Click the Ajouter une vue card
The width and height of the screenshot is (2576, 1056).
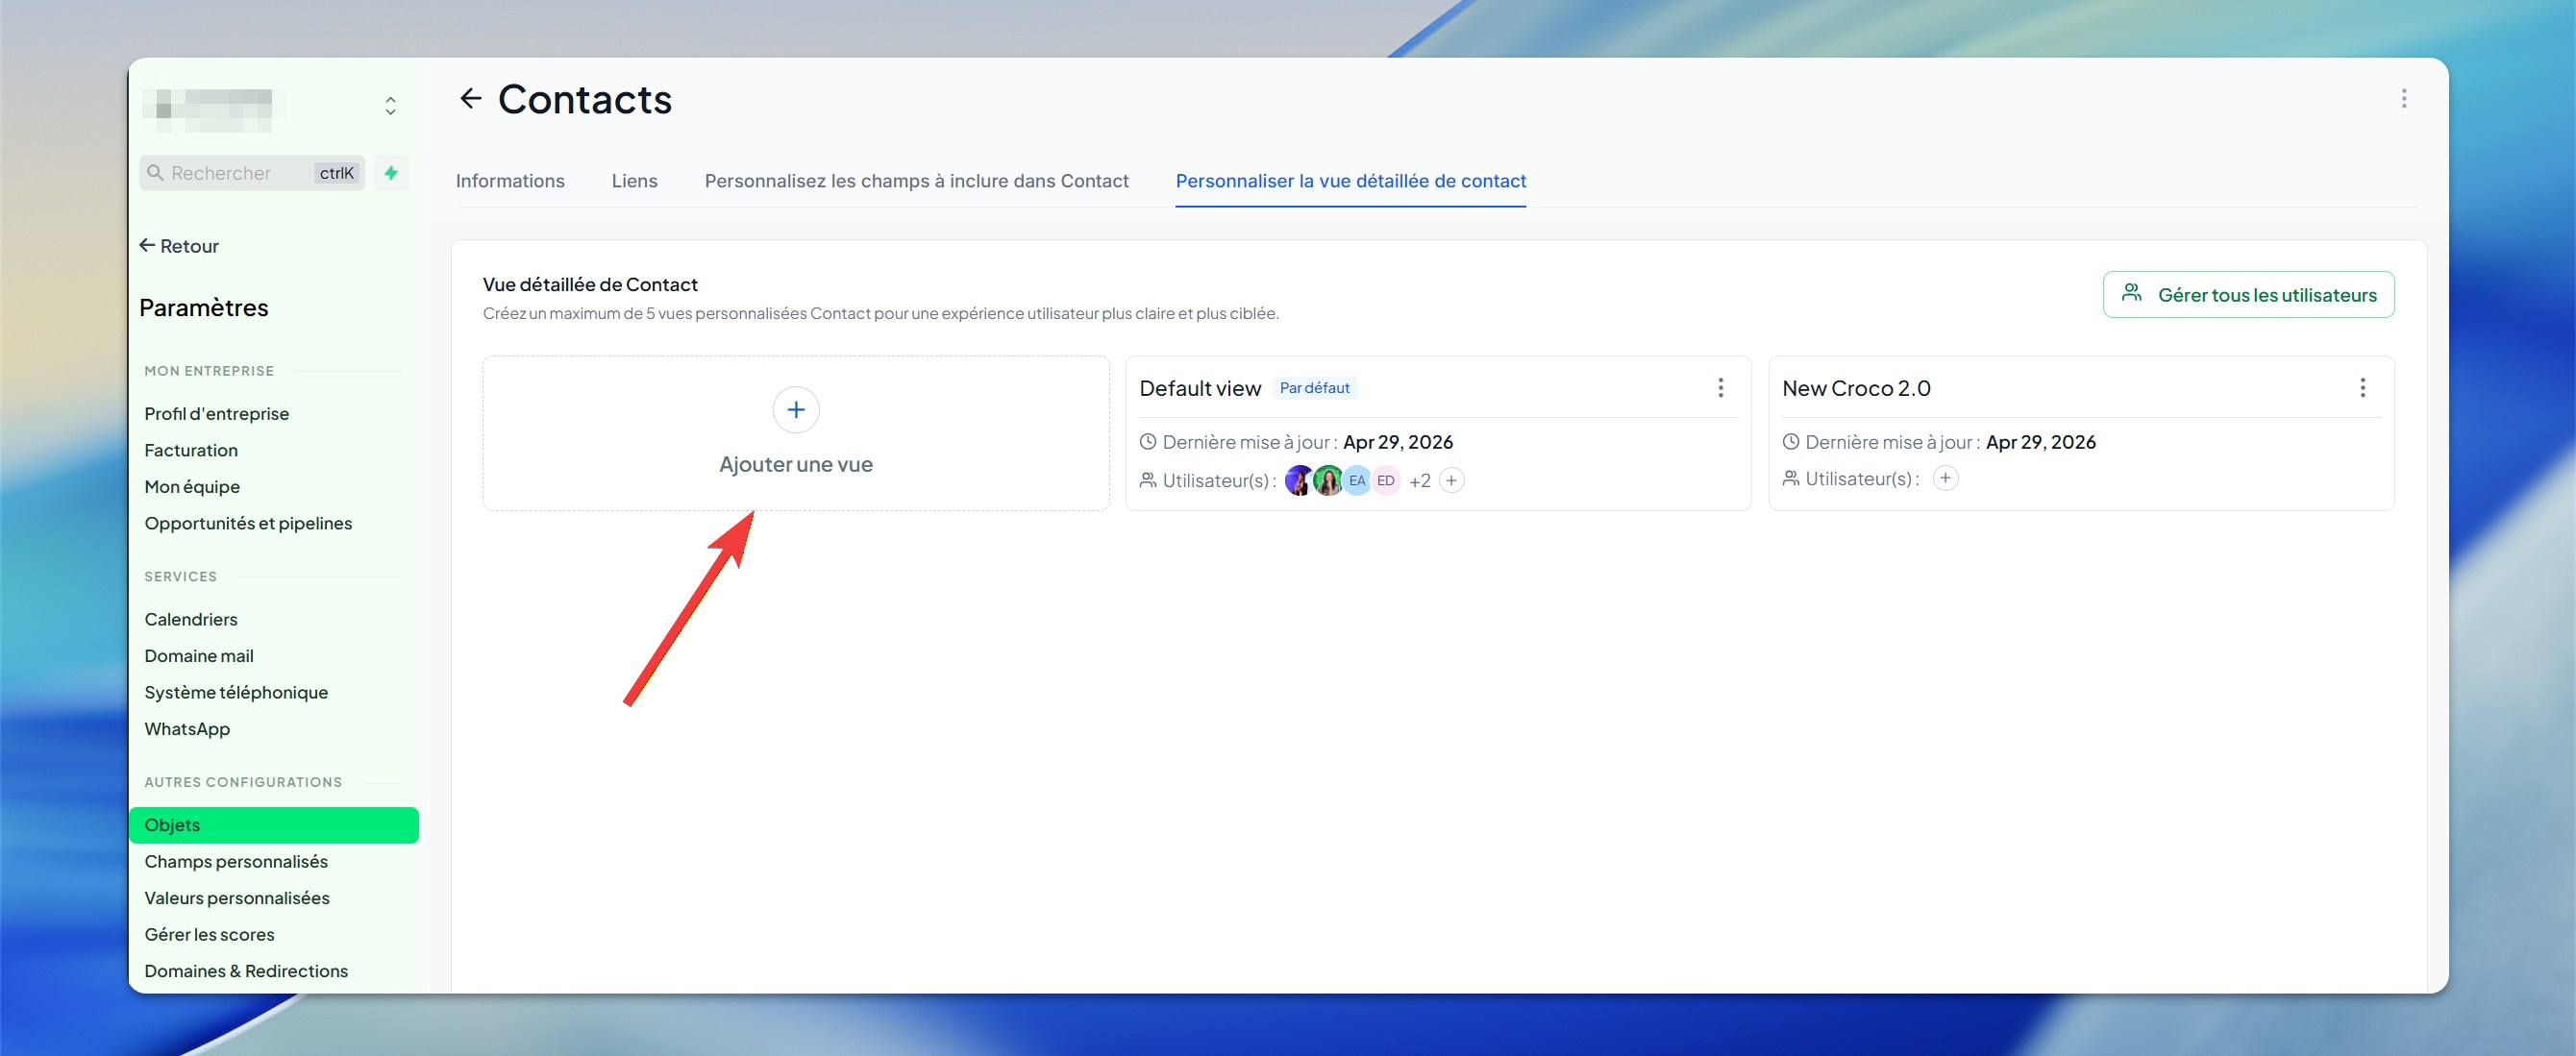pos(796,433)
